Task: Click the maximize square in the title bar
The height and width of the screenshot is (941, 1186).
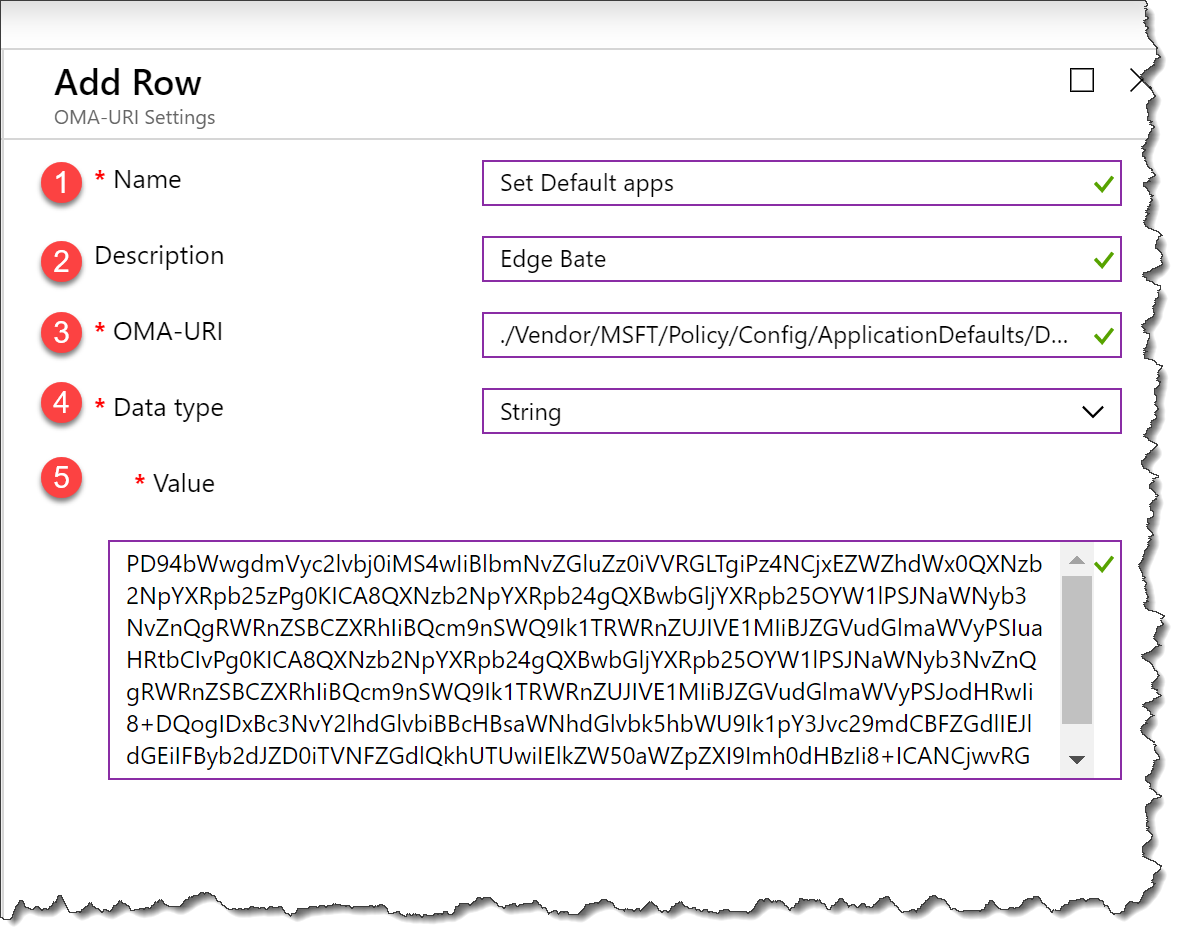Action: pos(1081,81)
